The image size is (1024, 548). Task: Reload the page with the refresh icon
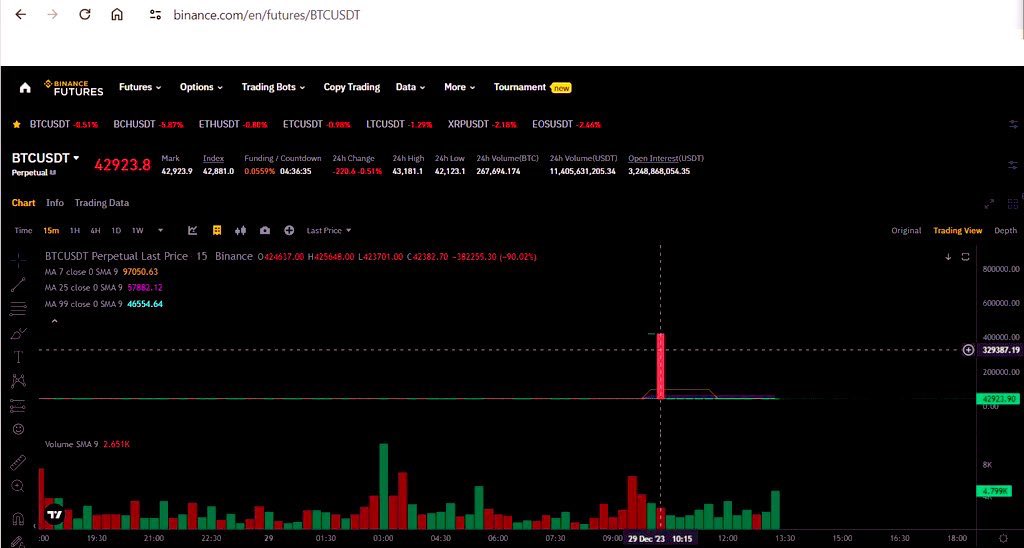(85, 14)
